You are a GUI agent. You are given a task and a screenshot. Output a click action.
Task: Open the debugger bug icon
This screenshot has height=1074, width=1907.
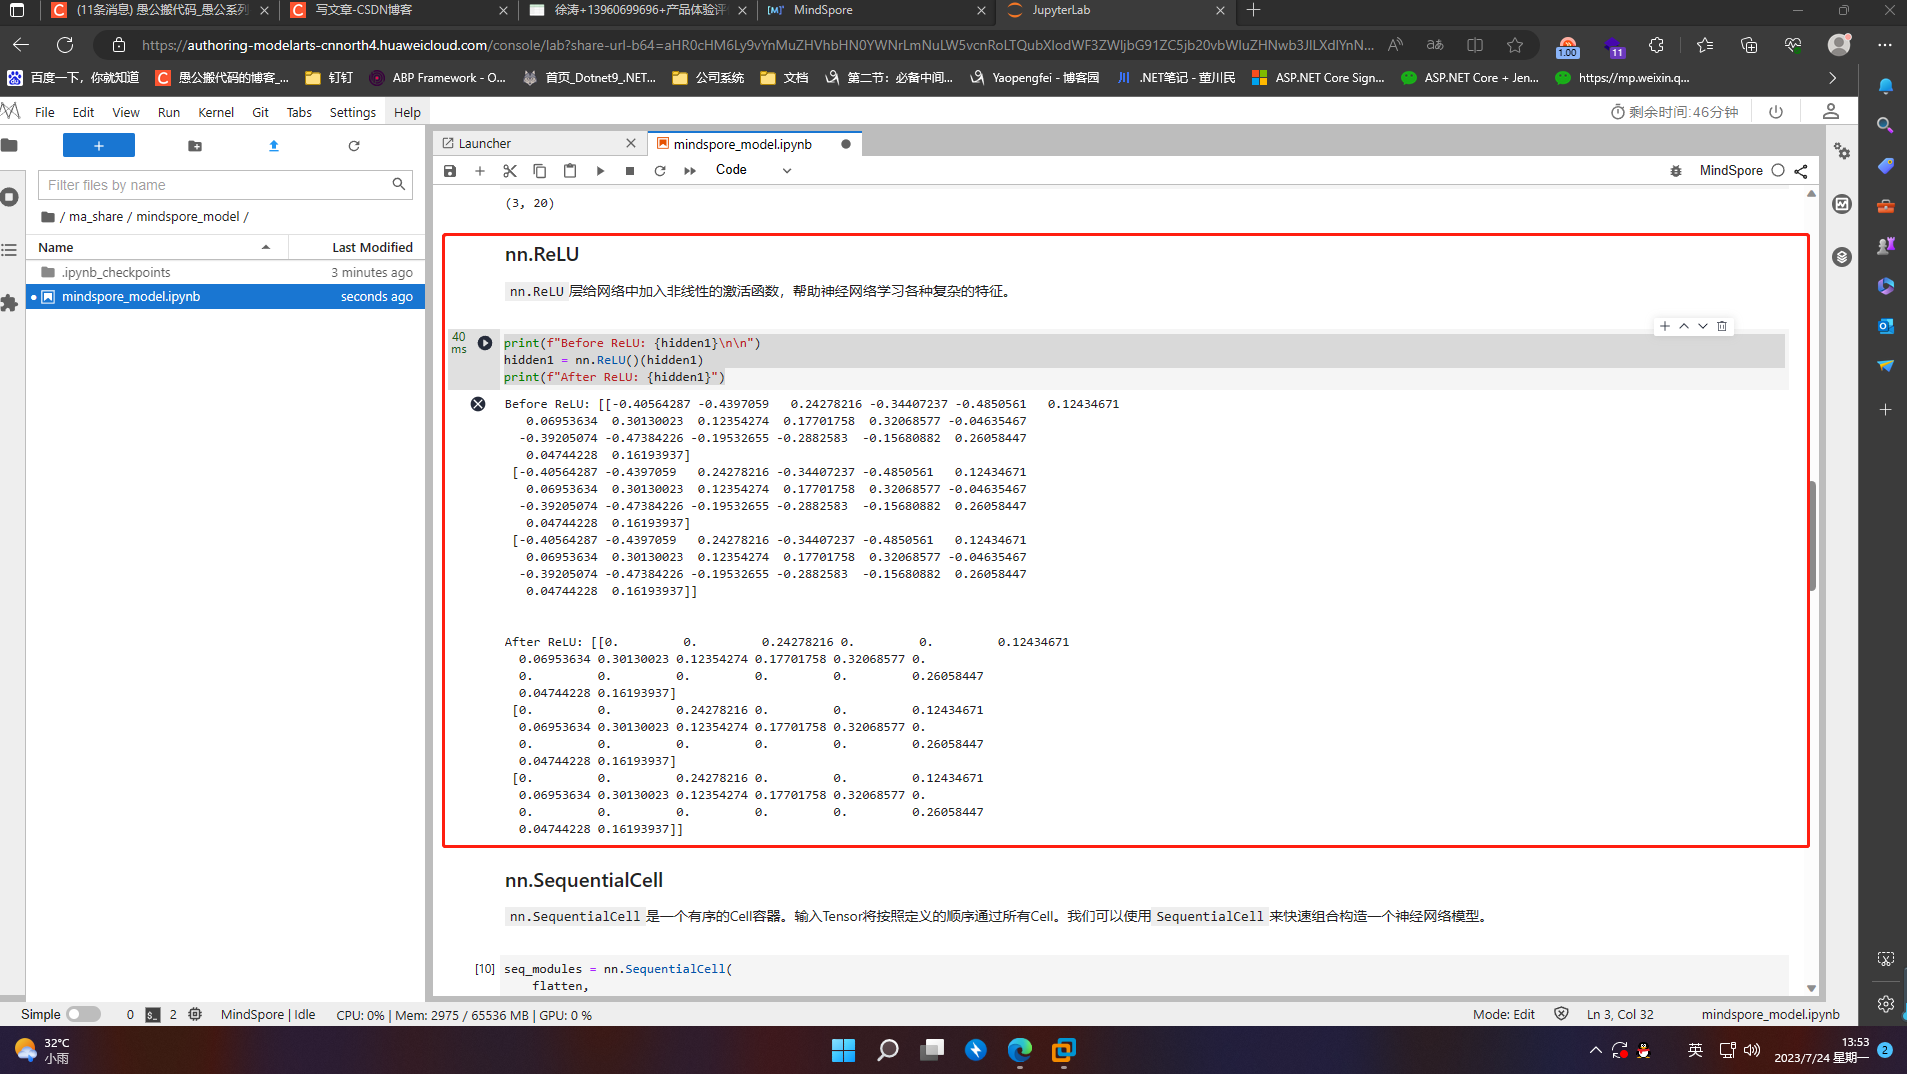(1676, 171)
